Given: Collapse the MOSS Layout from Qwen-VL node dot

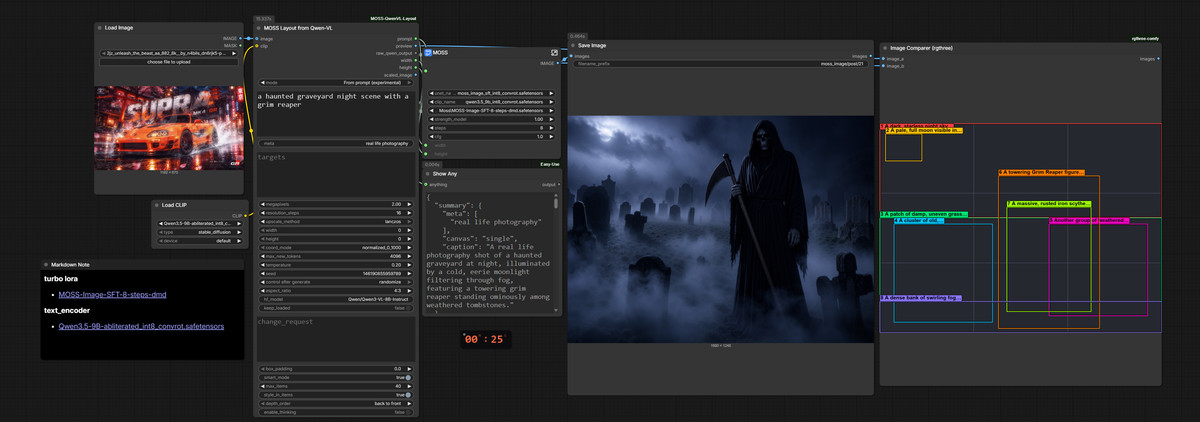Looking at the screenshot, I should click(259, 28).
